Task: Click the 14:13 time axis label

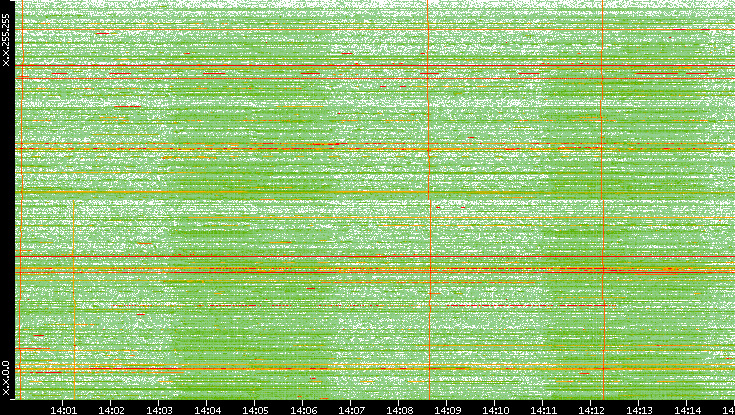Action: tap(639, 410)
